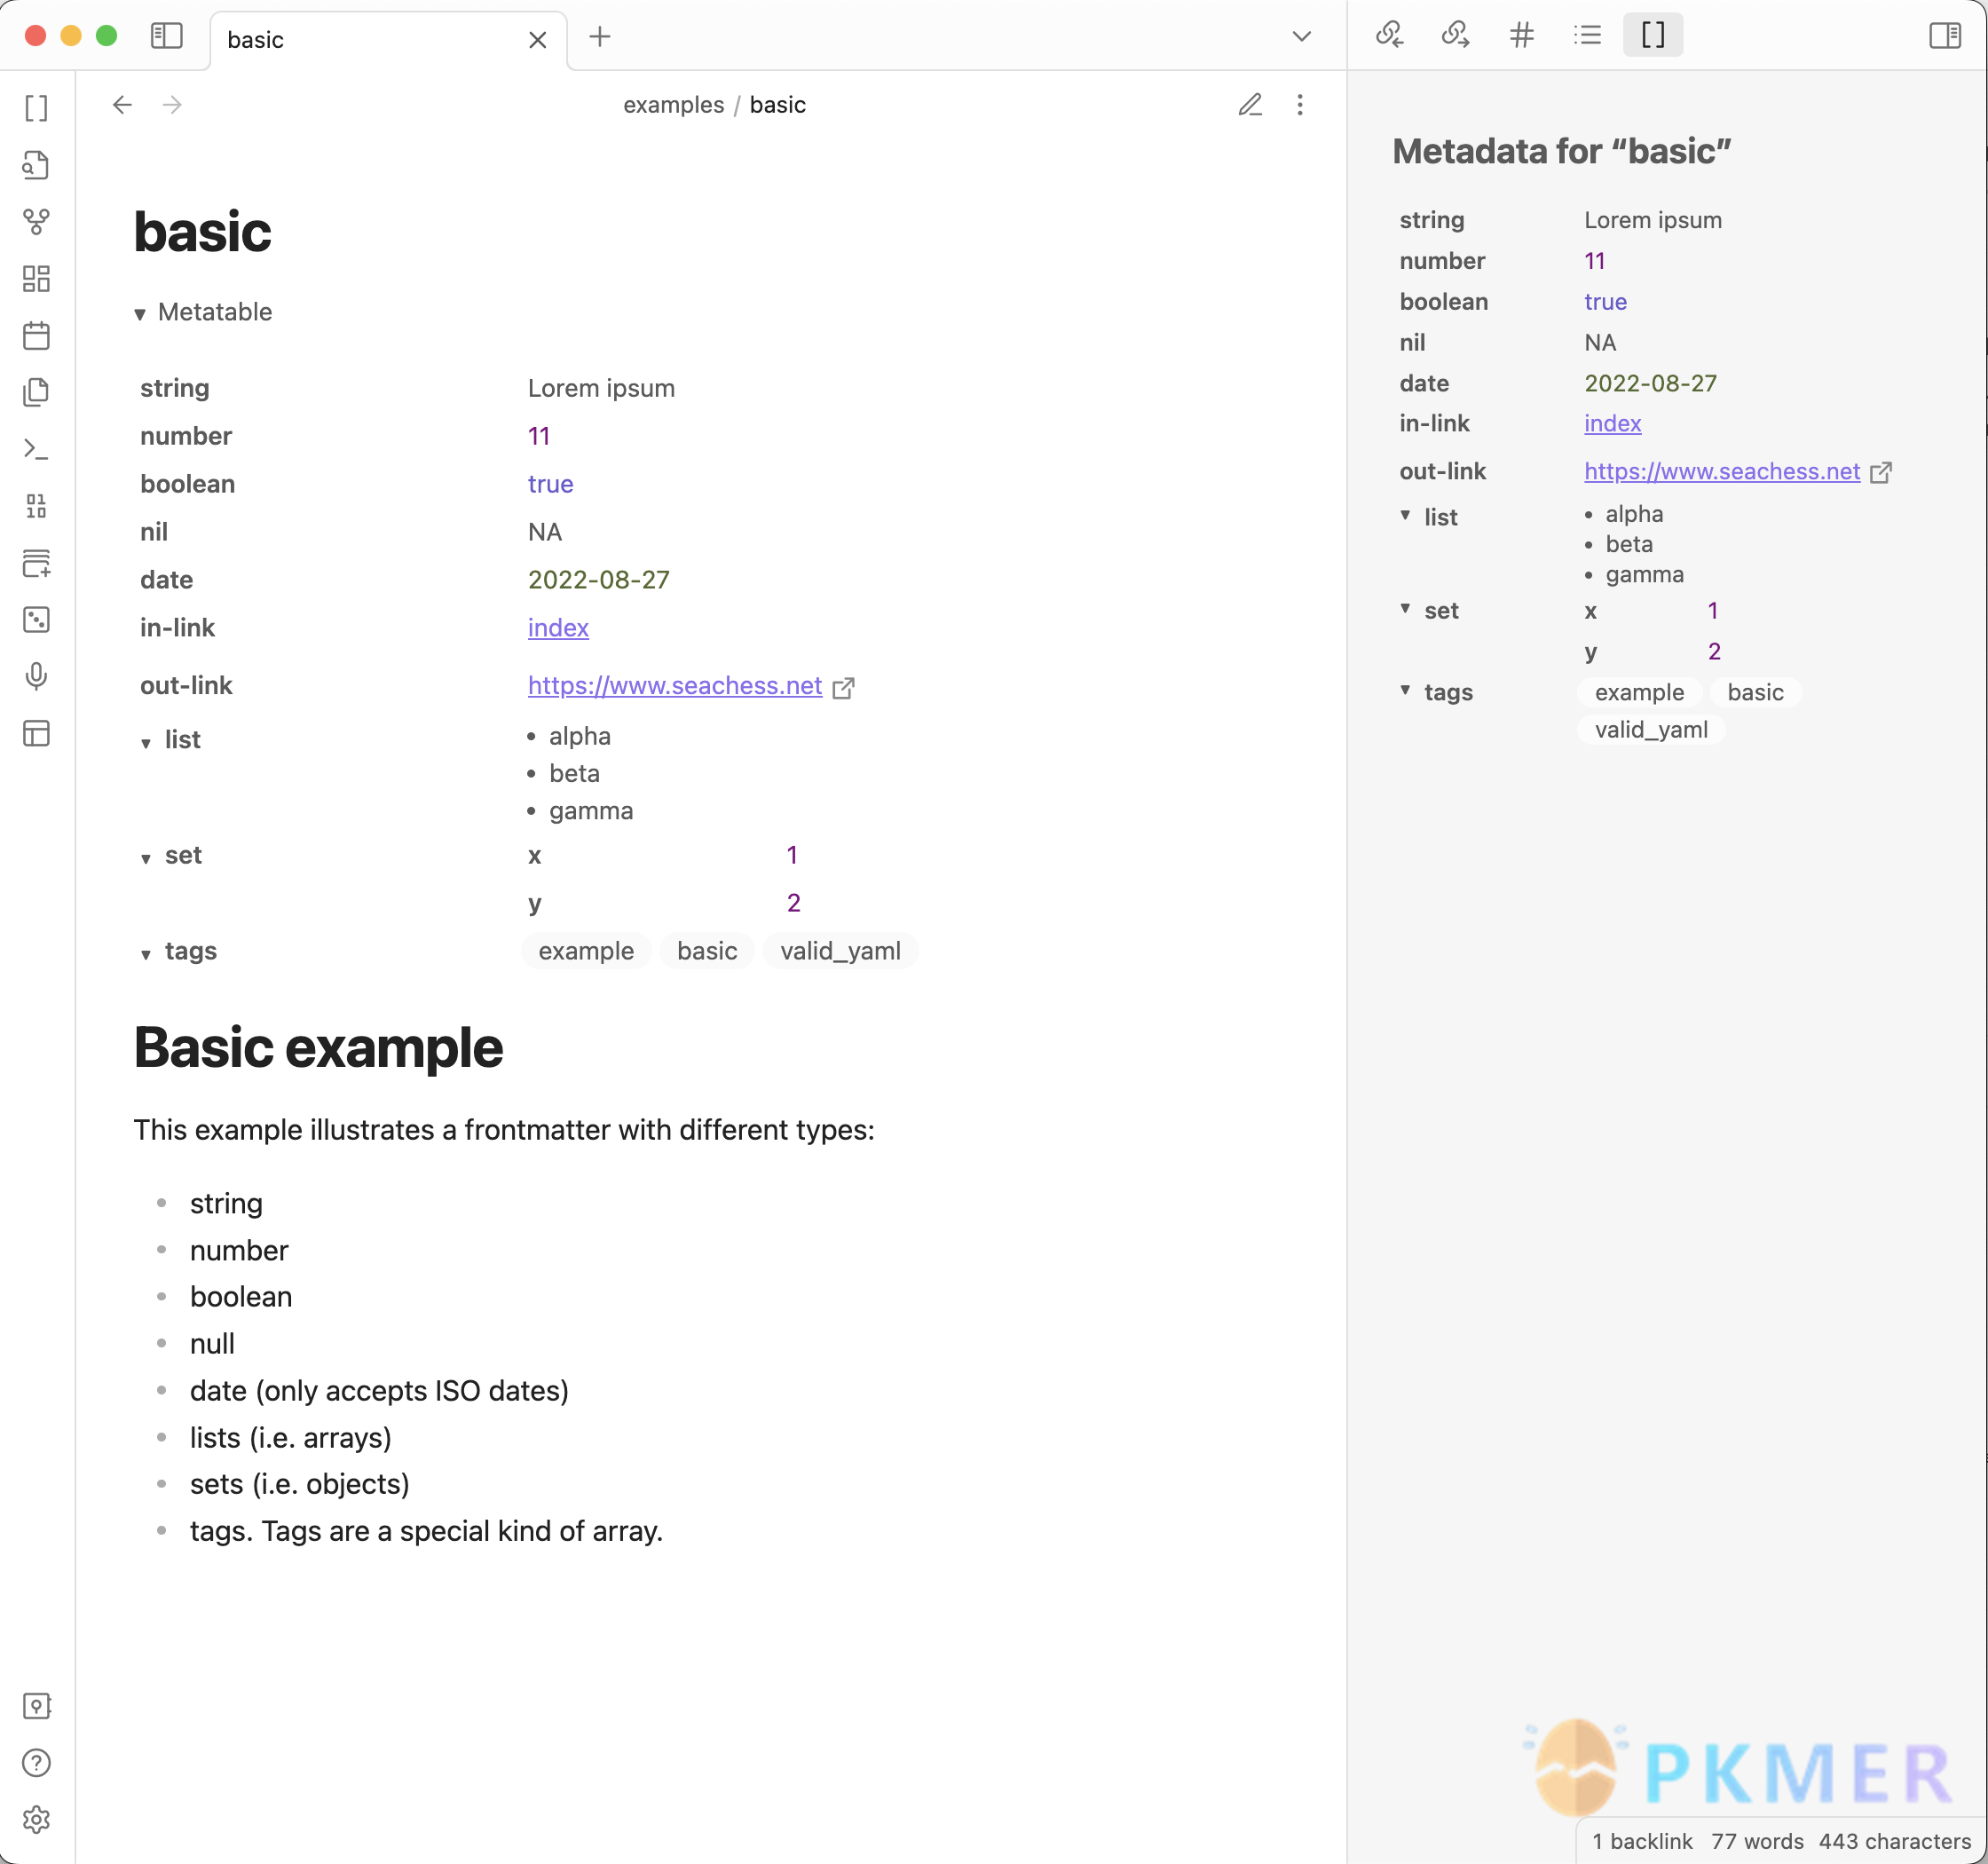Open the command palette terminal icon
The height and width of the screenshot is (1864, 1988).
(36, 449)
